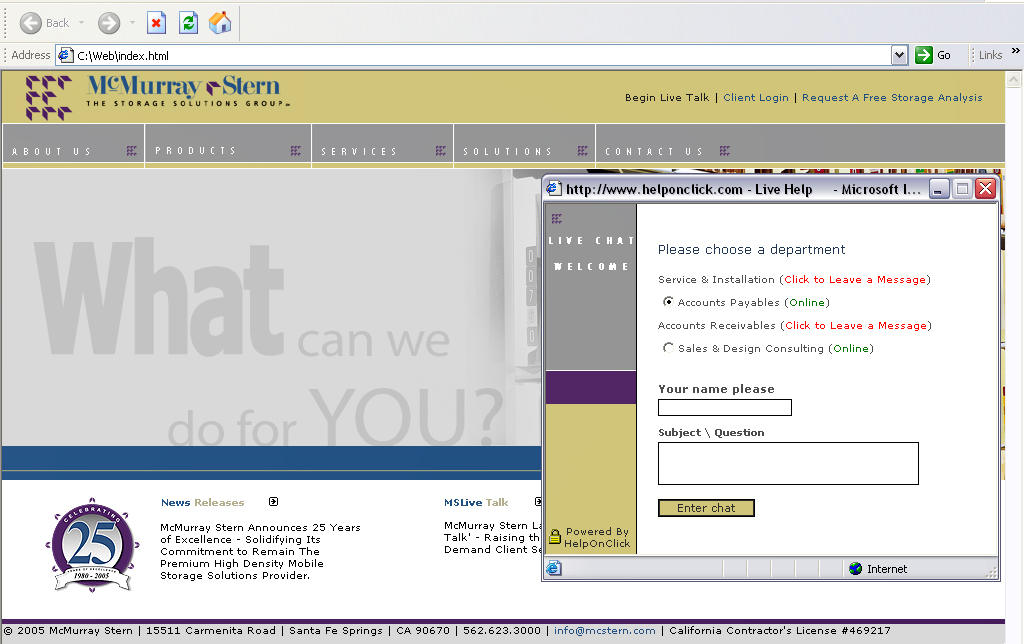Click the green Go arrow button
This screenshot has height=644, width=1024.
(923, 55)
